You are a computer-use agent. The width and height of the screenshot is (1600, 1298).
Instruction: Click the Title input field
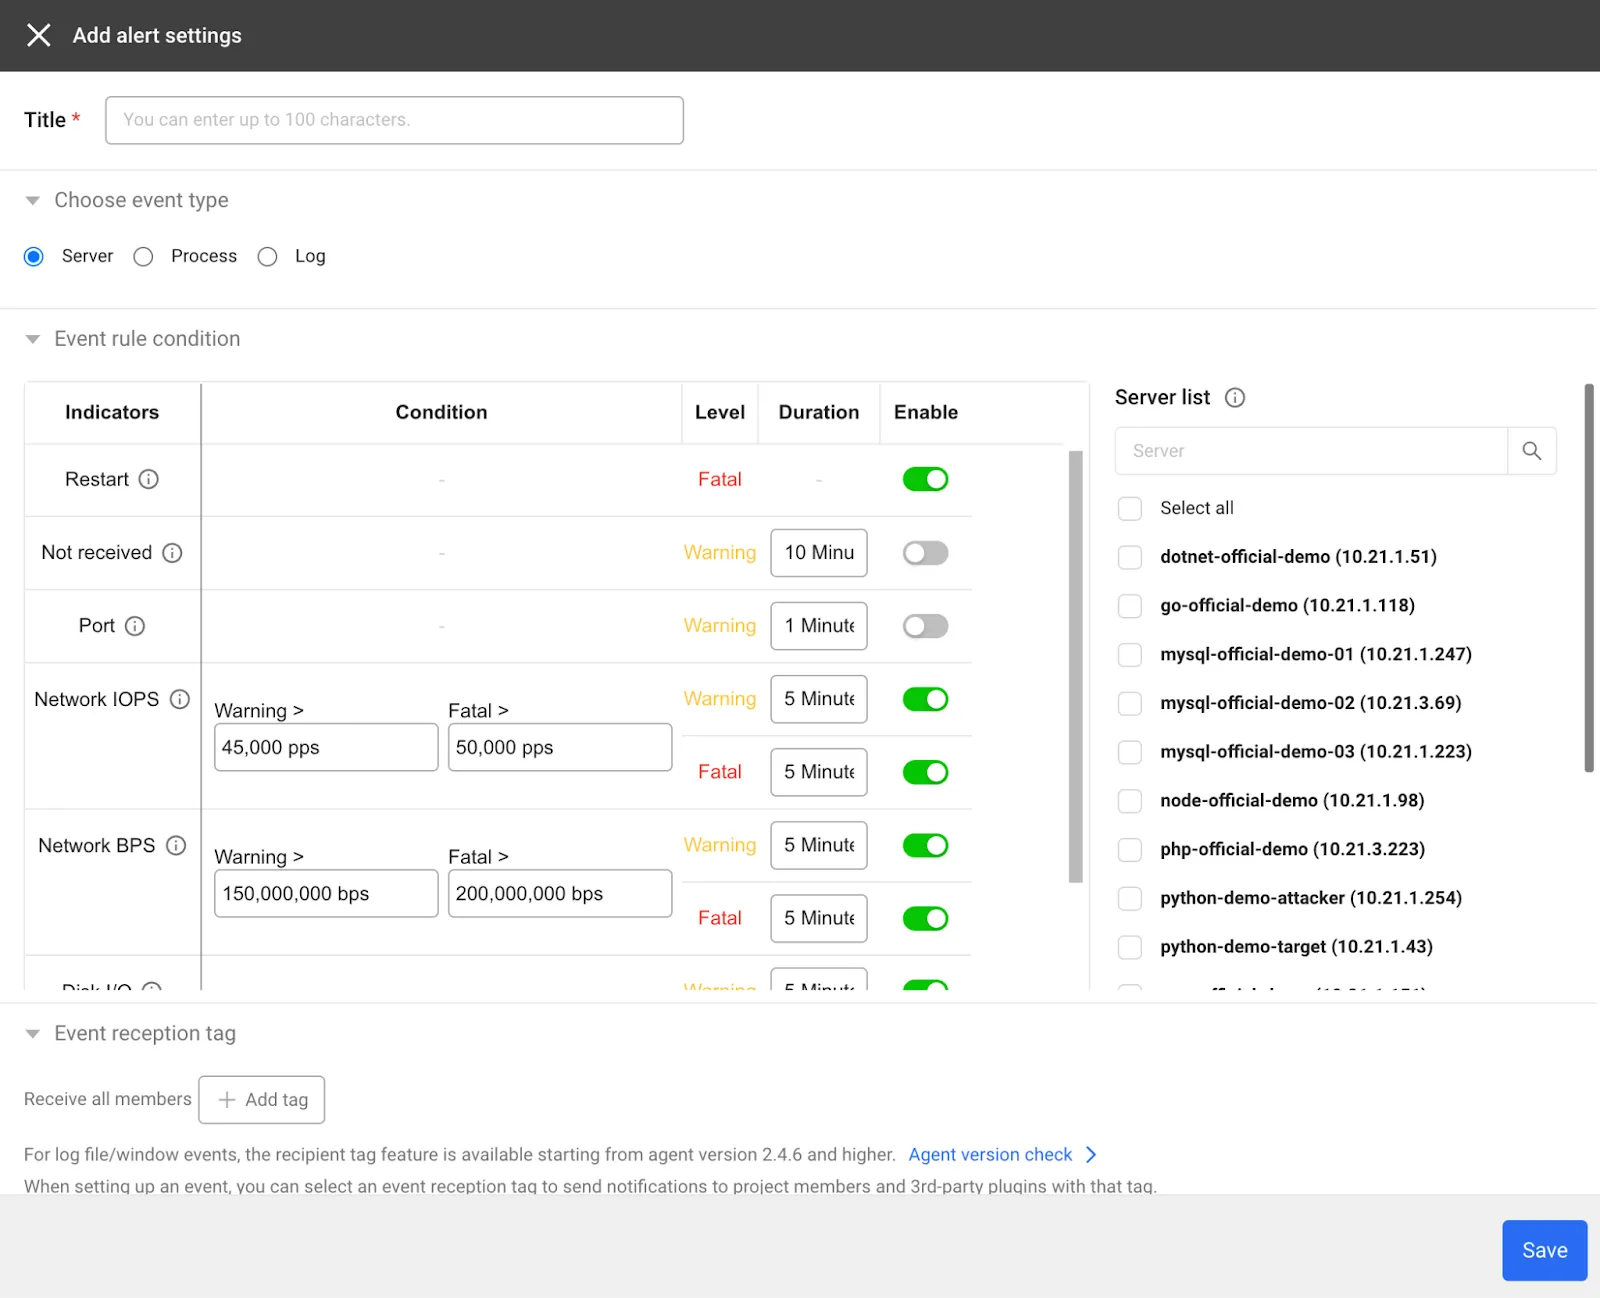pos(394,120)
